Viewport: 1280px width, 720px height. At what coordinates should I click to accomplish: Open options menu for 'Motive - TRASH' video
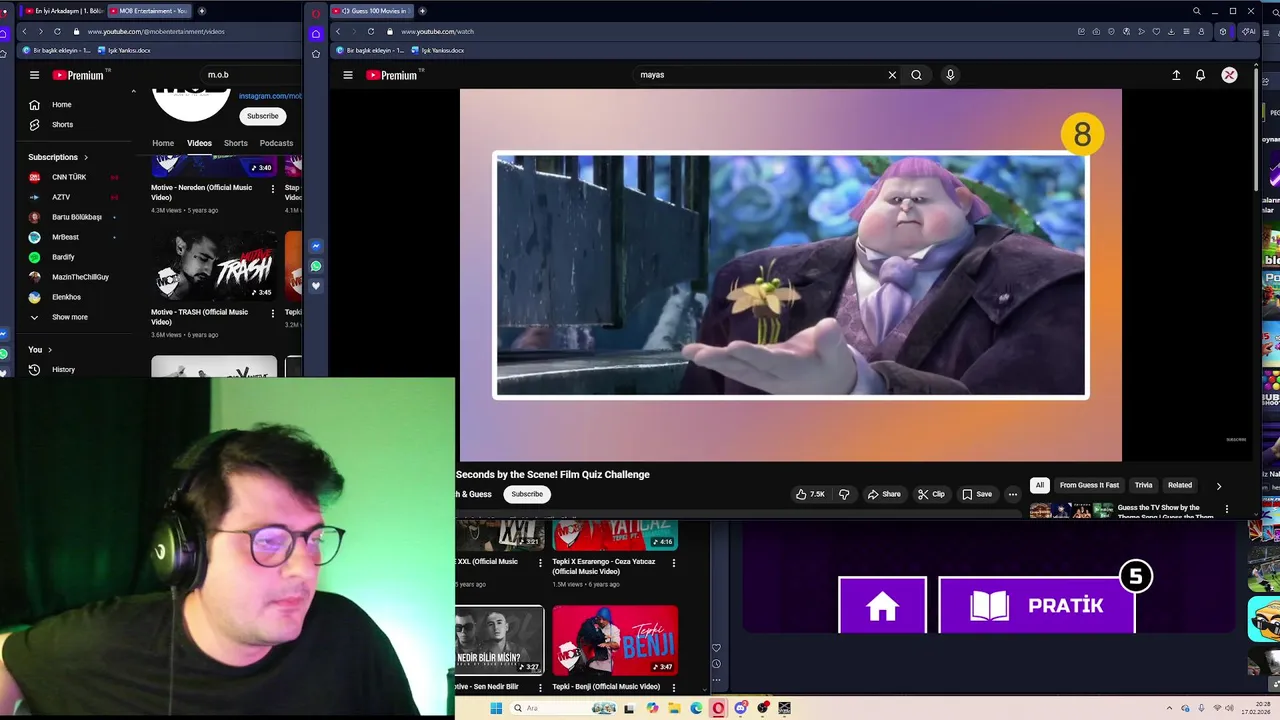tap(273, 313)
